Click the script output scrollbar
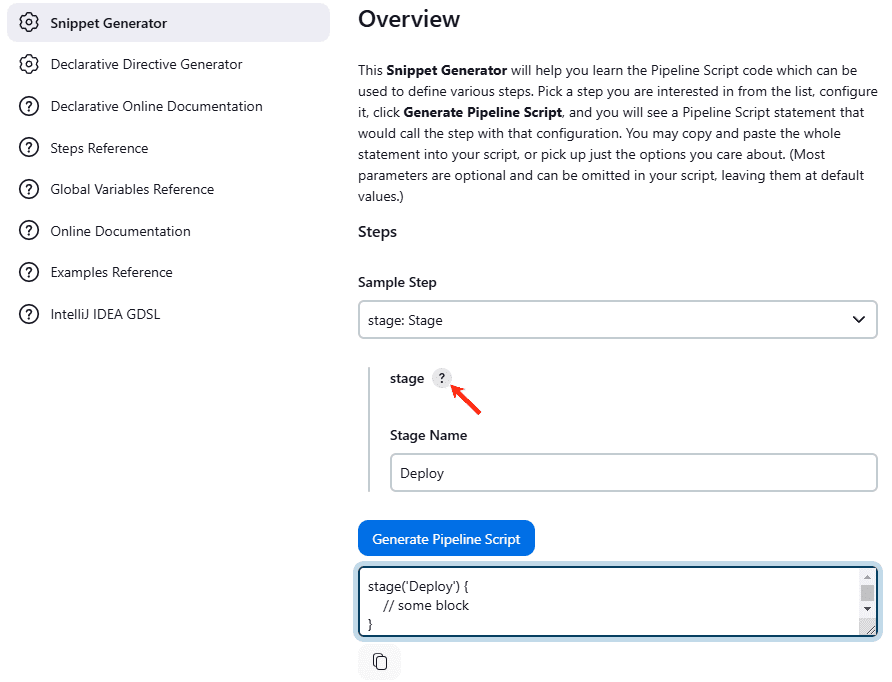The image size is (892, 682). tap(867, 600)
